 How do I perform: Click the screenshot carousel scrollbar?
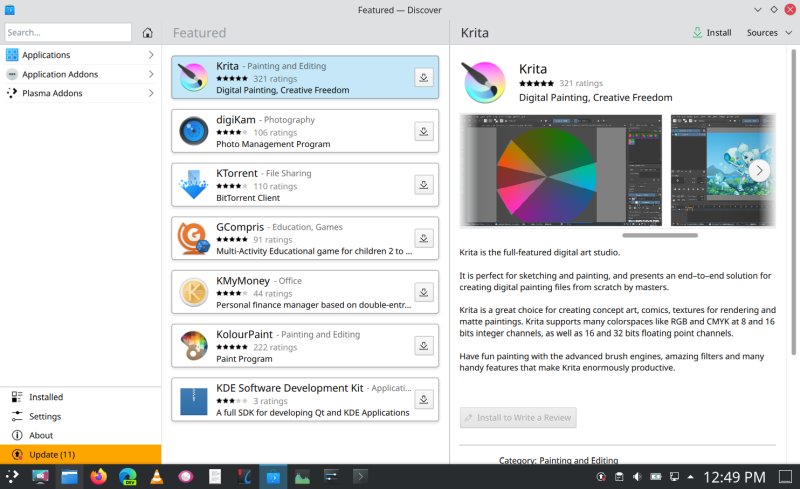click(660, 236)
